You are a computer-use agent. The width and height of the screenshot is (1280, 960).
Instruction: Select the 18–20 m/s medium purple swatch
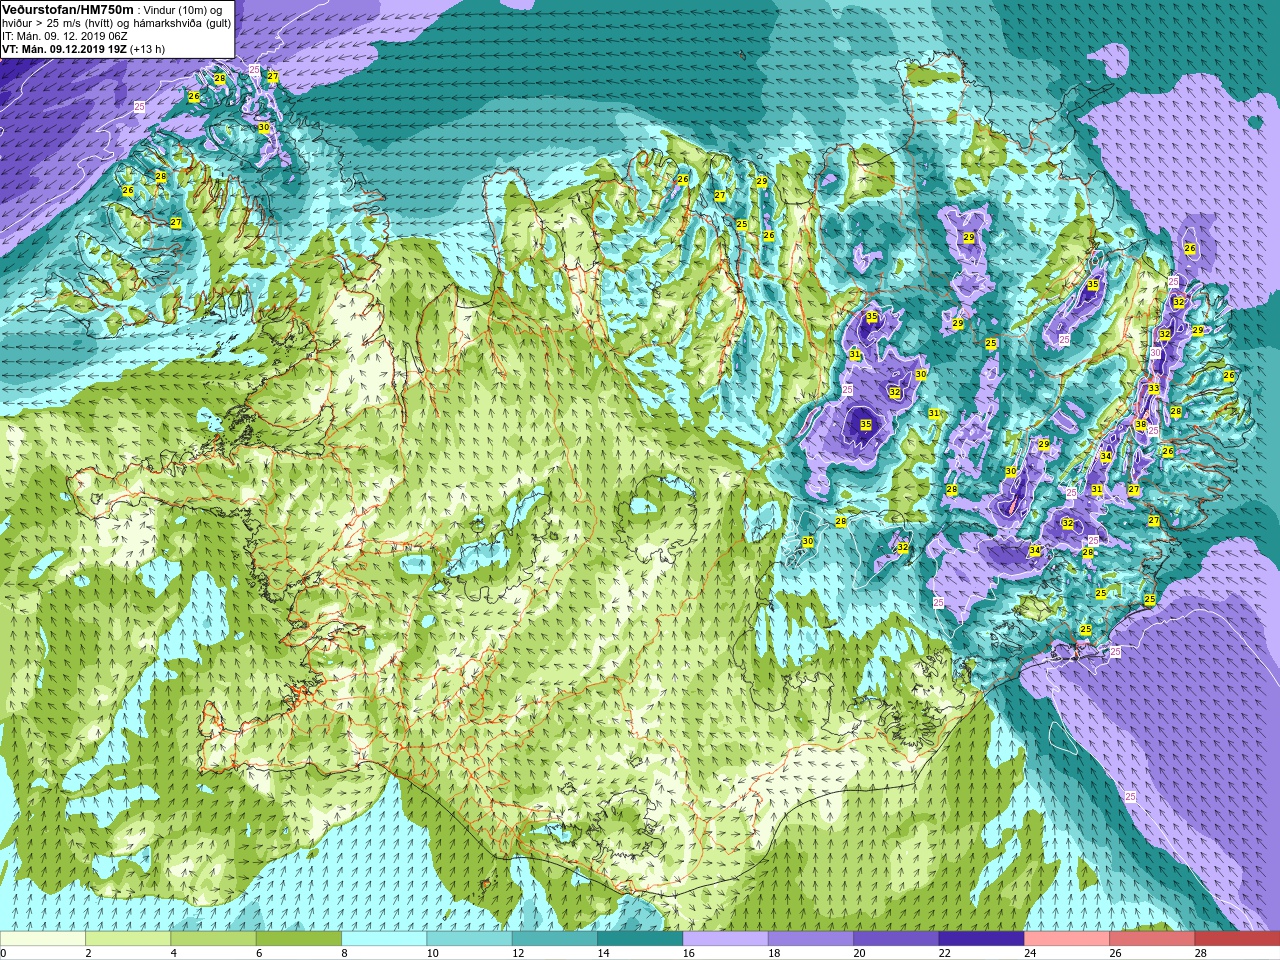(810, 939)
